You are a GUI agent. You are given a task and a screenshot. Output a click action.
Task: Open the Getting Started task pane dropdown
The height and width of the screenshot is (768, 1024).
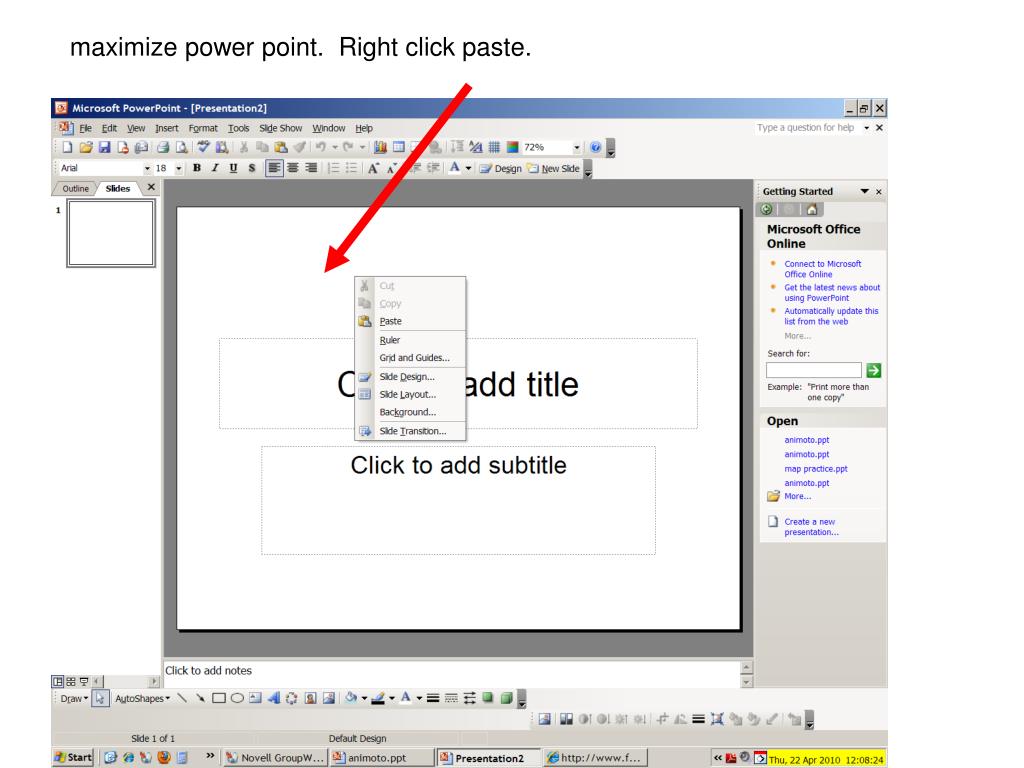(x=864, y=191)
